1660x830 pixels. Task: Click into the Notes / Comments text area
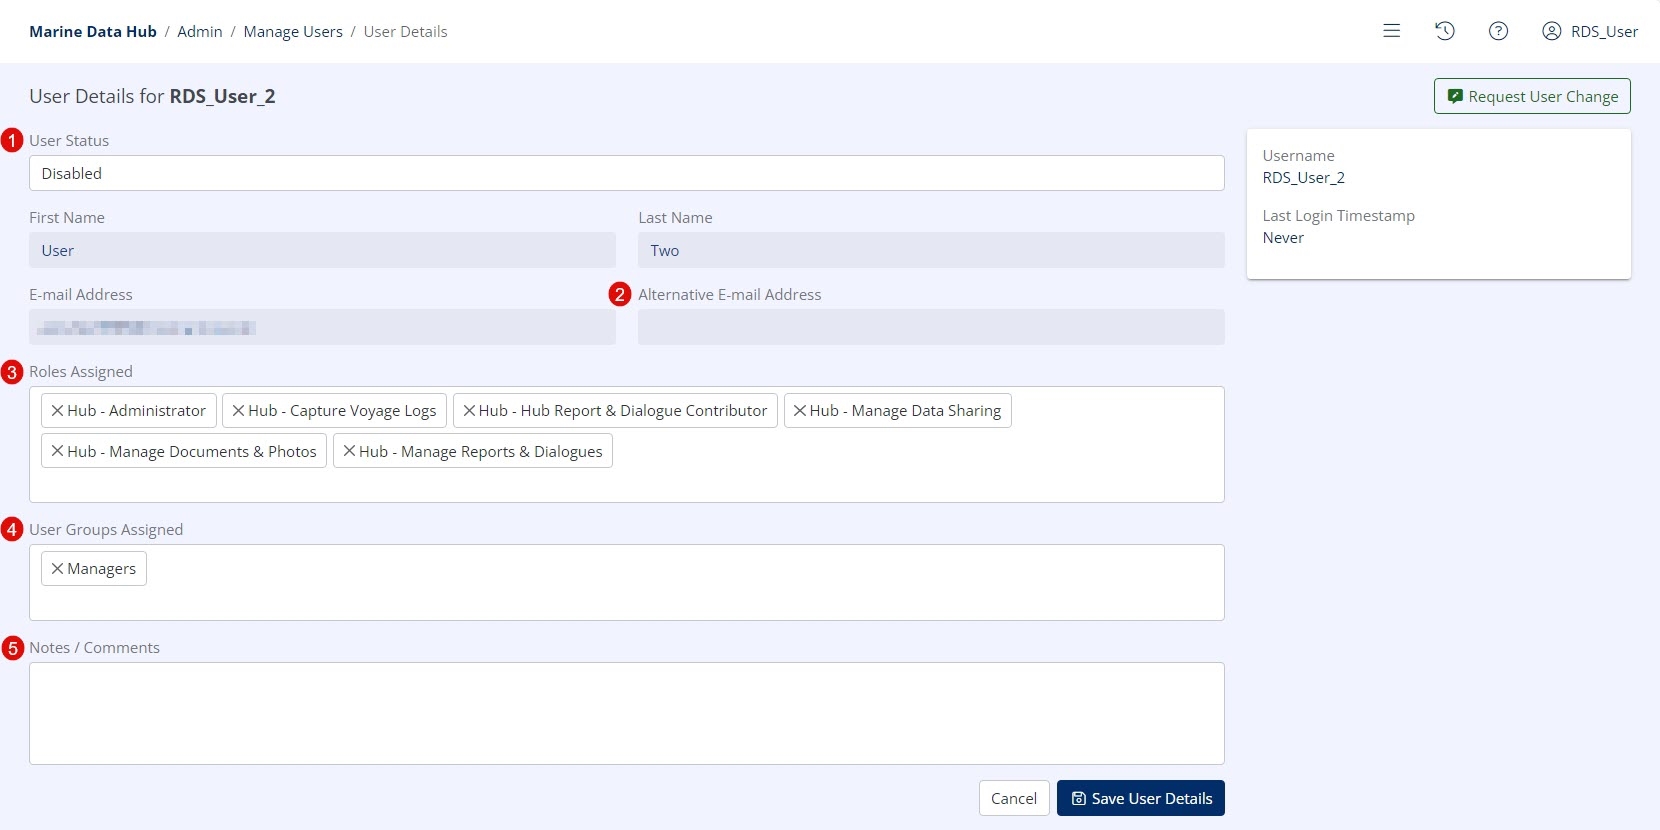point(626,713)
